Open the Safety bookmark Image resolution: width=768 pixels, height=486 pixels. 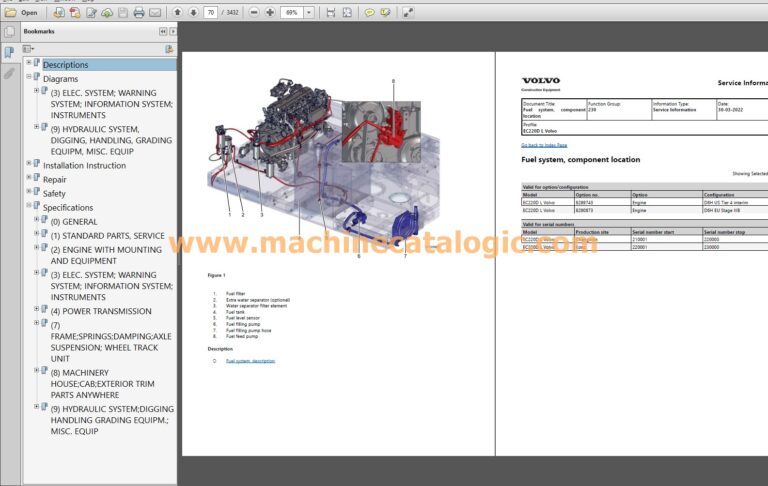pos(54,194)
